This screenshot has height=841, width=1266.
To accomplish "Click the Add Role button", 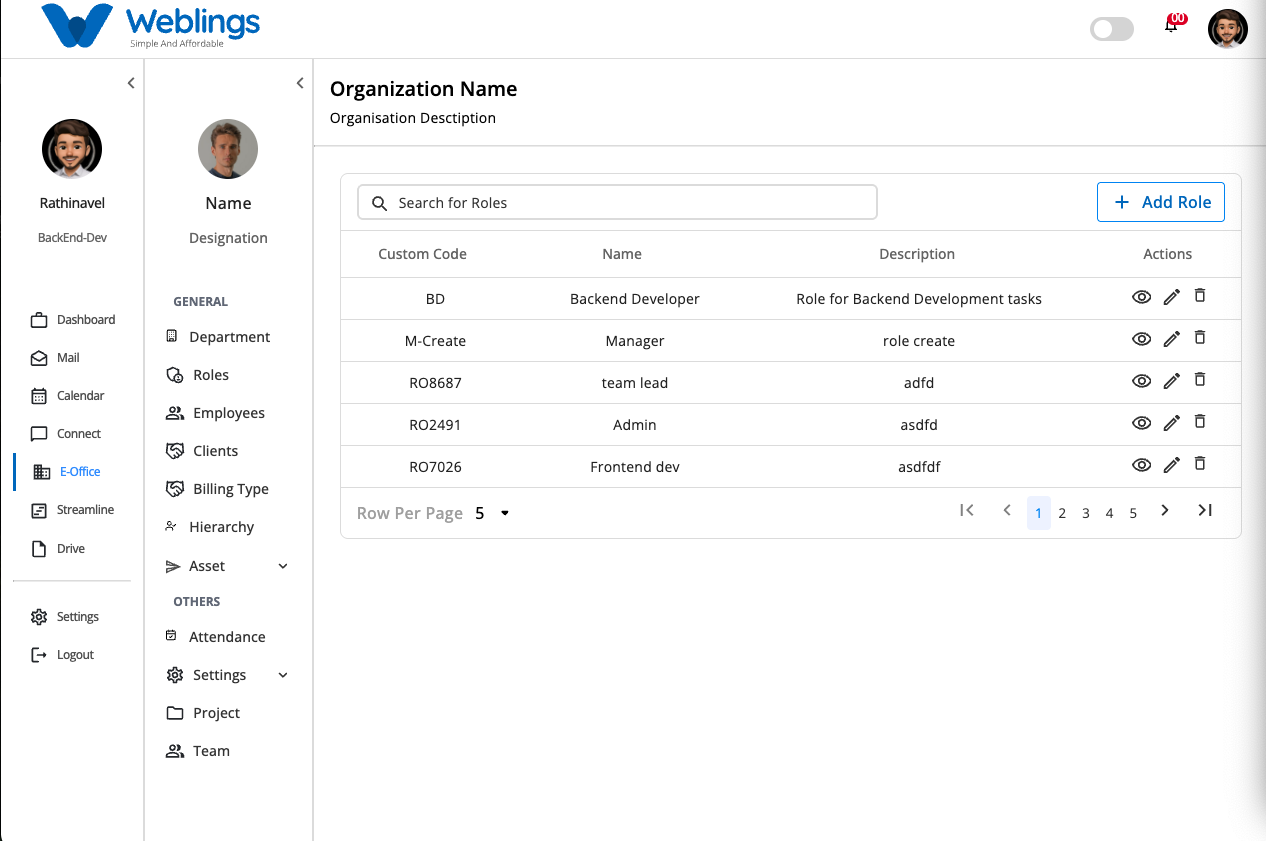I will 1161,202.
